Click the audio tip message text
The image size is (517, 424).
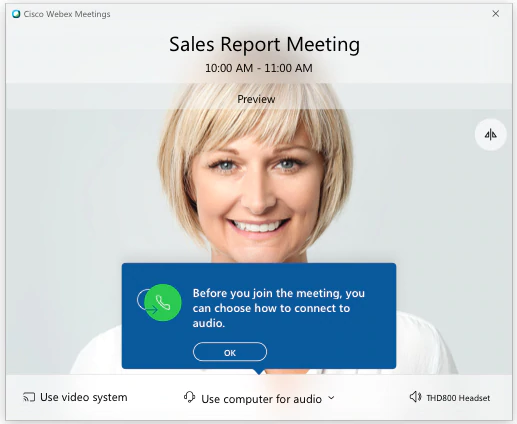coord(279,308)
